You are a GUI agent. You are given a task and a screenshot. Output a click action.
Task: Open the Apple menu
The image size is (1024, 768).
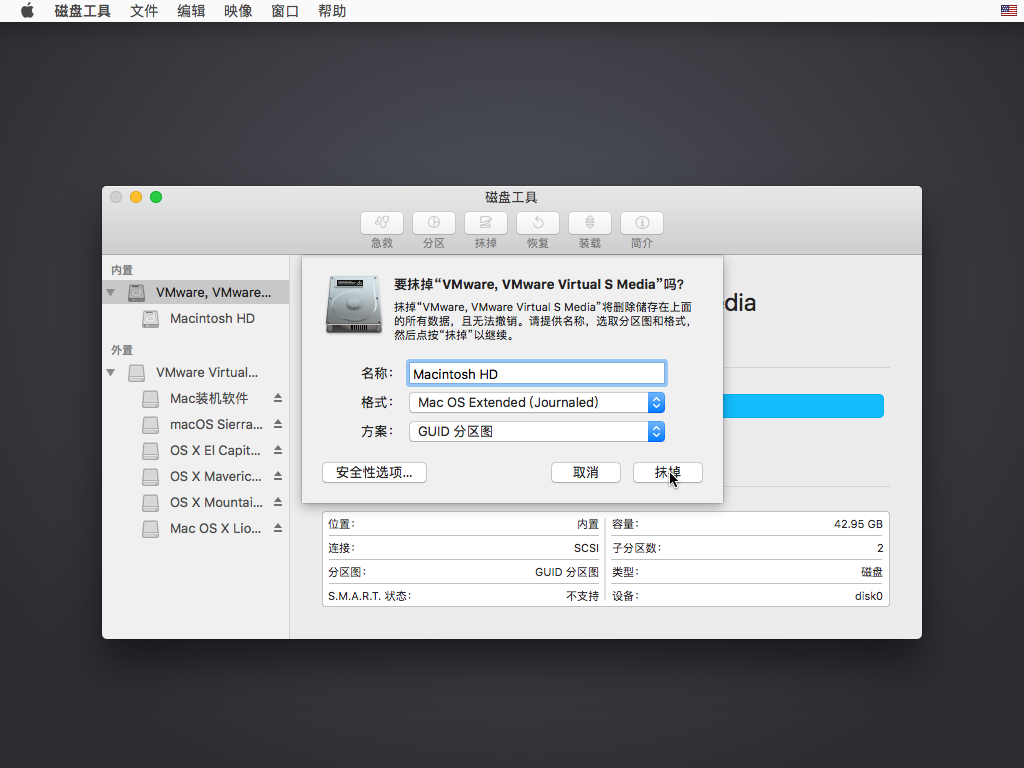[27, 10]
